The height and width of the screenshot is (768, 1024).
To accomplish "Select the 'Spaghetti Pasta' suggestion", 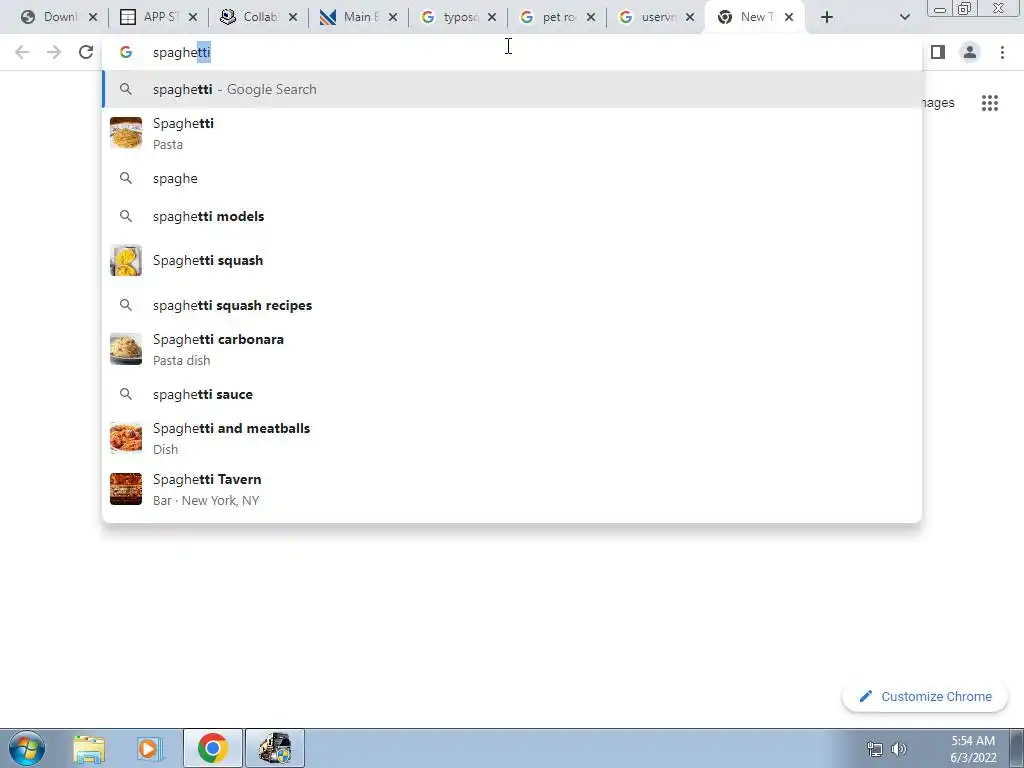I will tap(512, 133).
